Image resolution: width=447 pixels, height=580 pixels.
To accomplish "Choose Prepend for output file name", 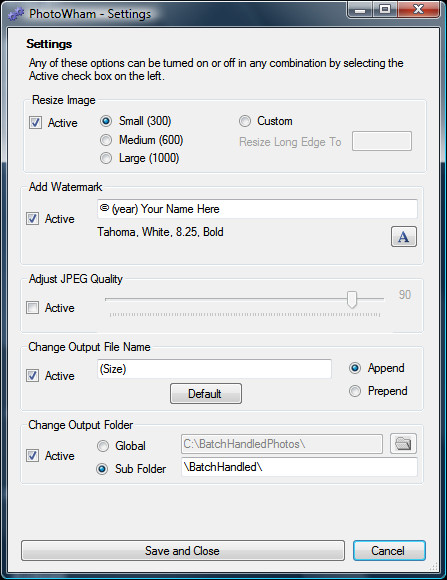I will pos(355,391).
